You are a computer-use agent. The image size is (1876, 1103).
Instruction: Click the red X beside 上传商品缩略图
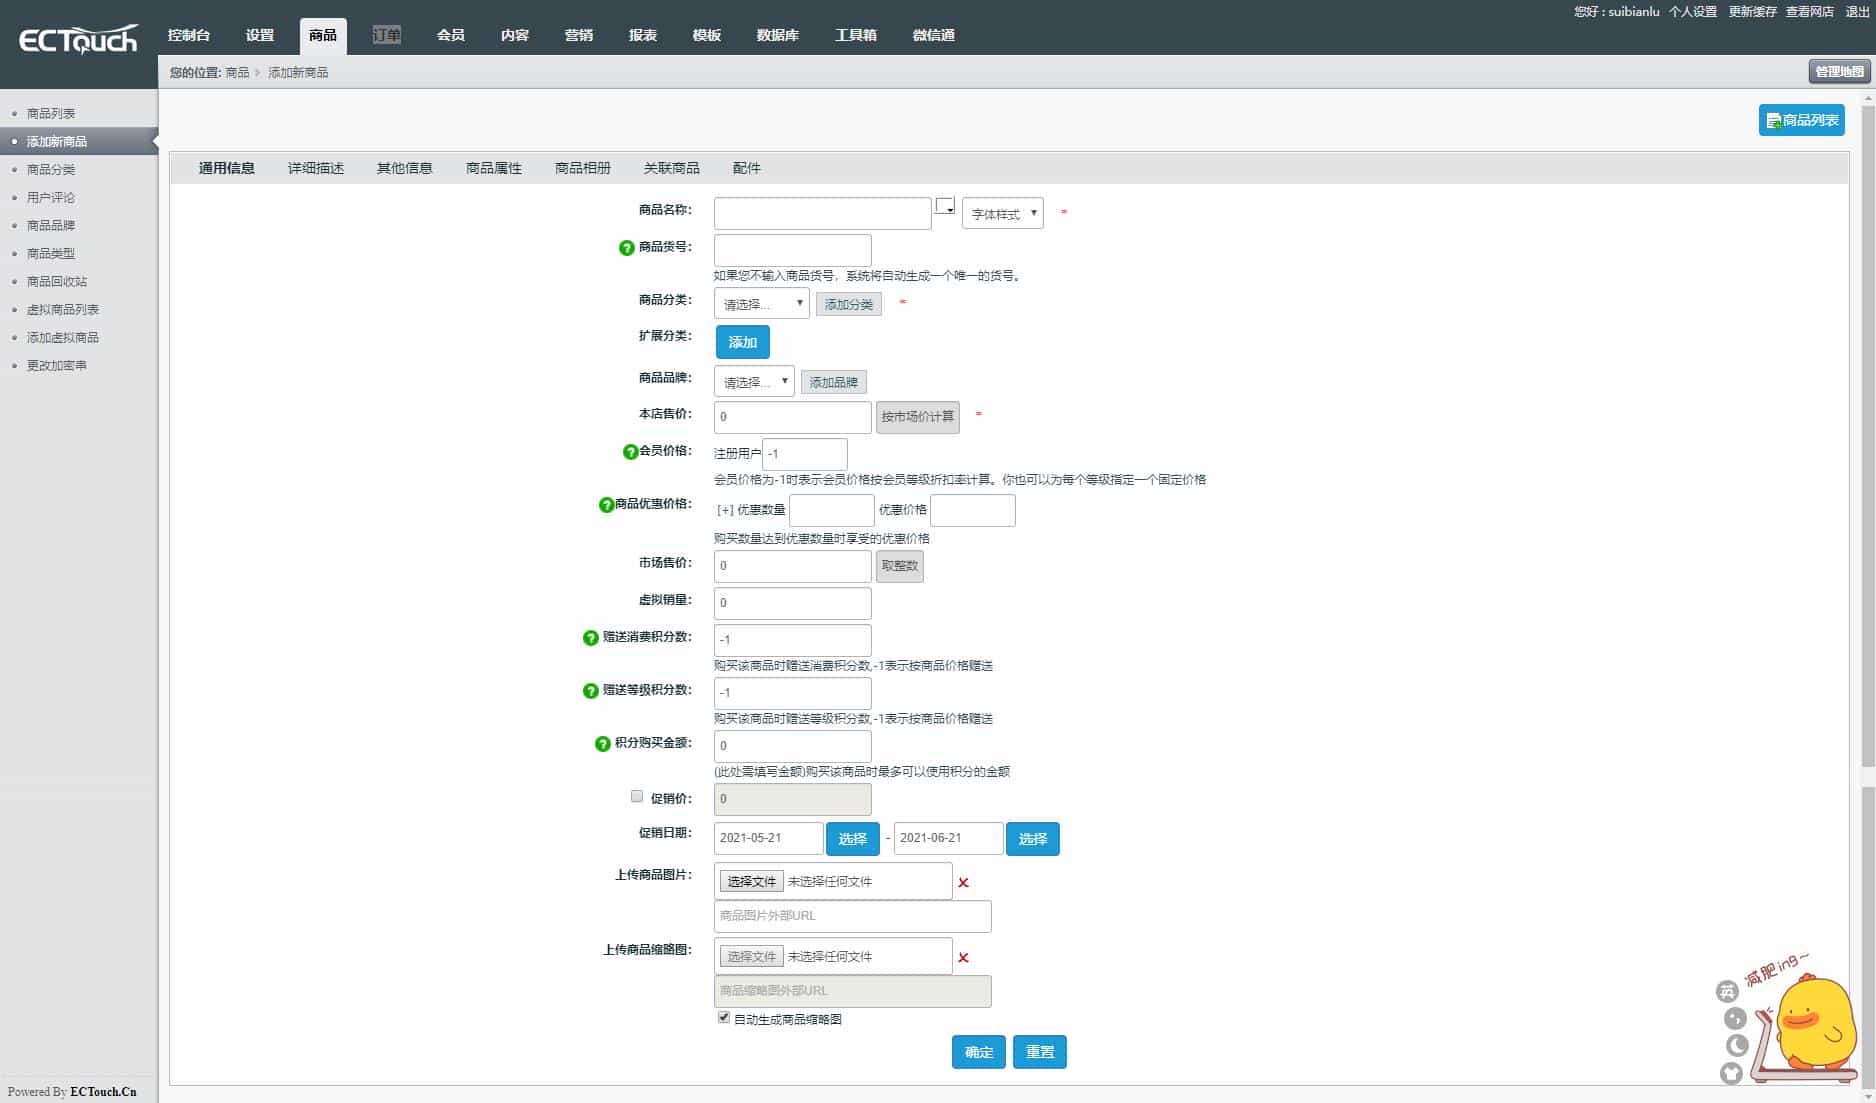tap(963, 958)
